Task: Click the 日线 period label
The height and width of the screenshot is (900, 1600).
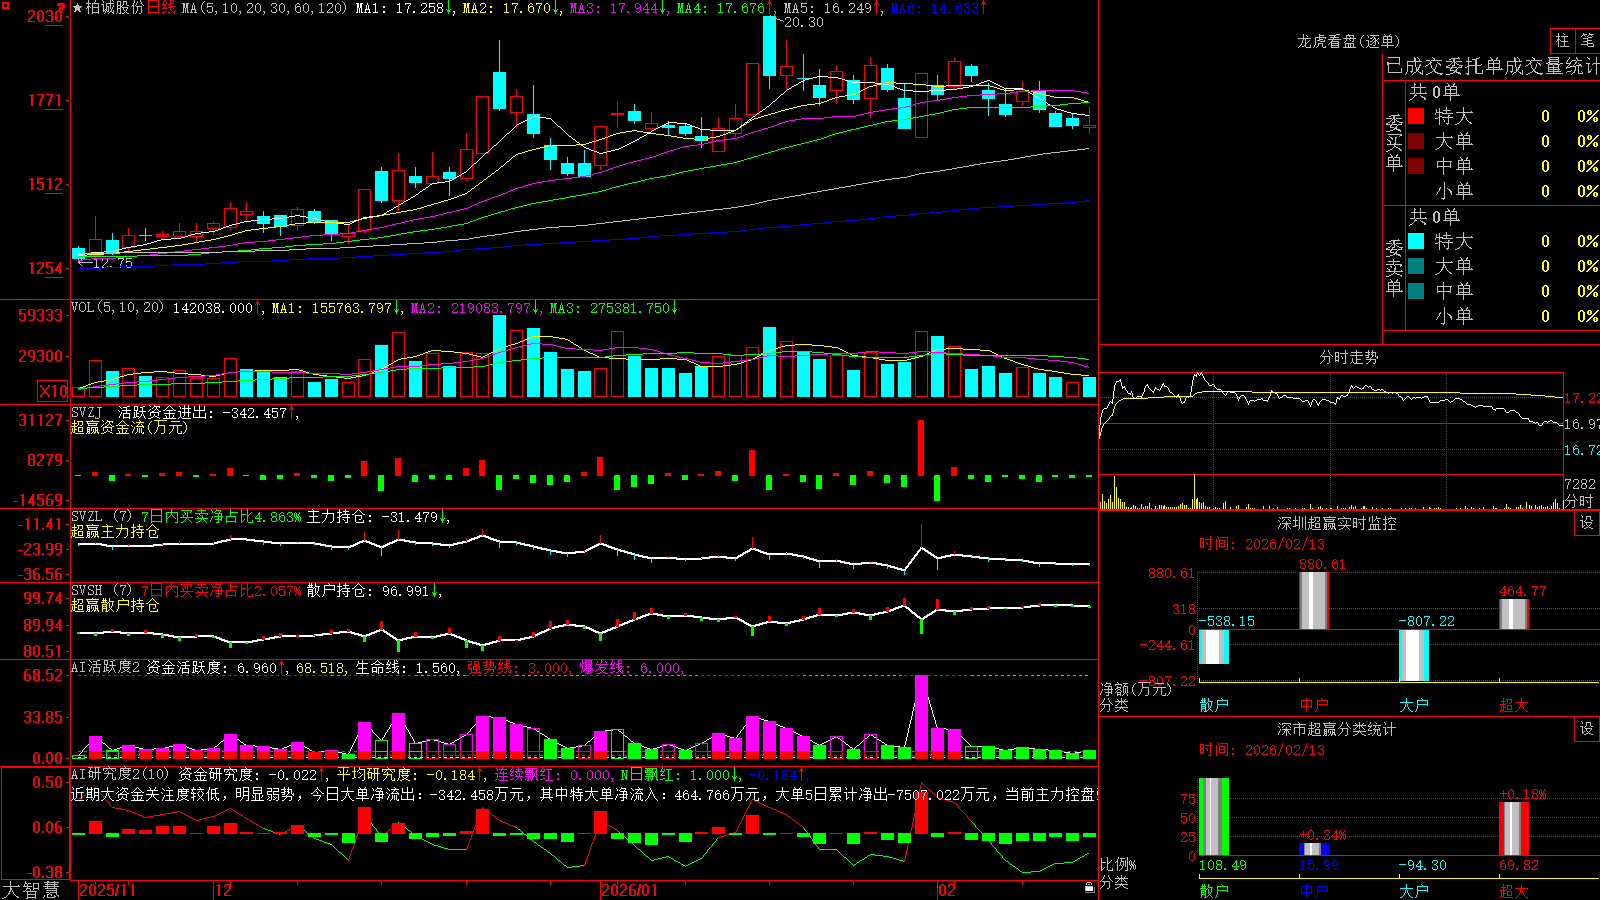Action: click(162, 8)
